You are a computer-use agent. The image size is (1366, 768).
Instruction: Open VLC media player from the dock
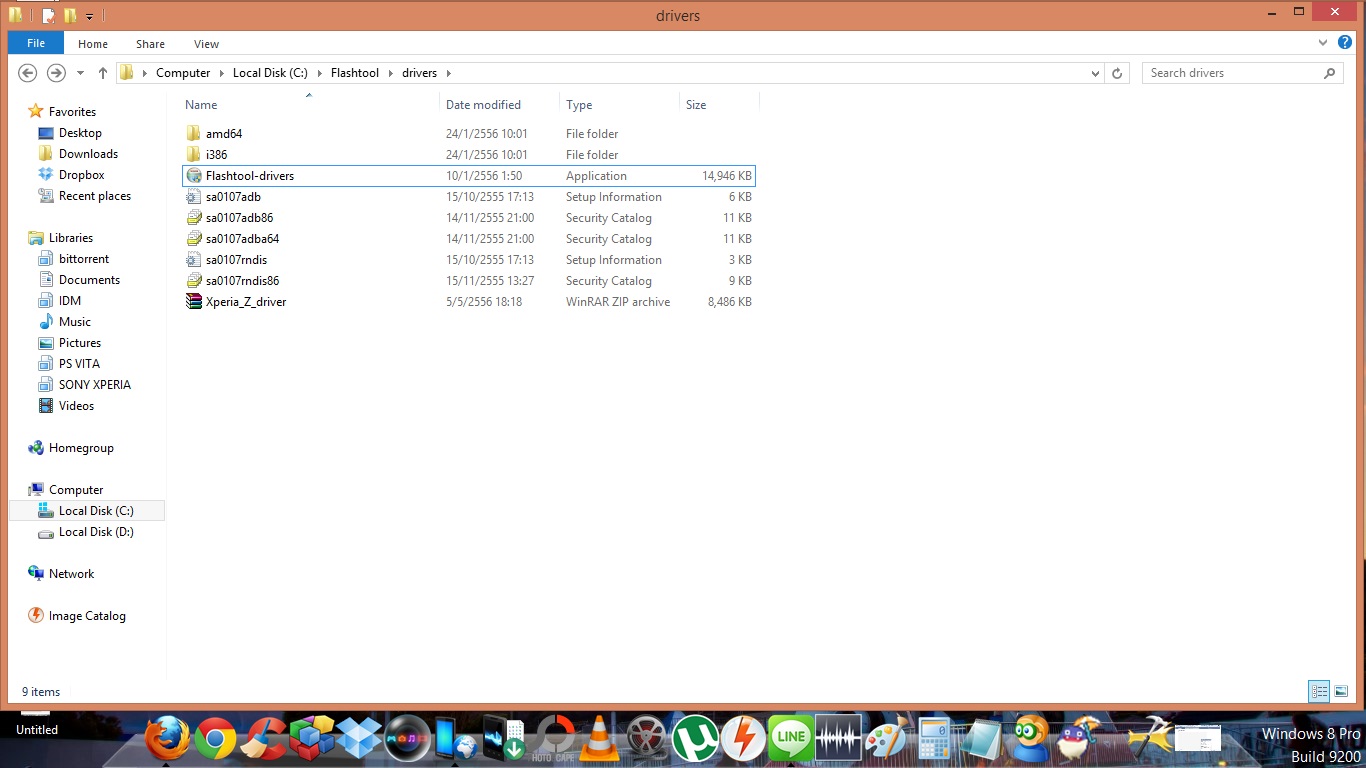coord(600,740)
